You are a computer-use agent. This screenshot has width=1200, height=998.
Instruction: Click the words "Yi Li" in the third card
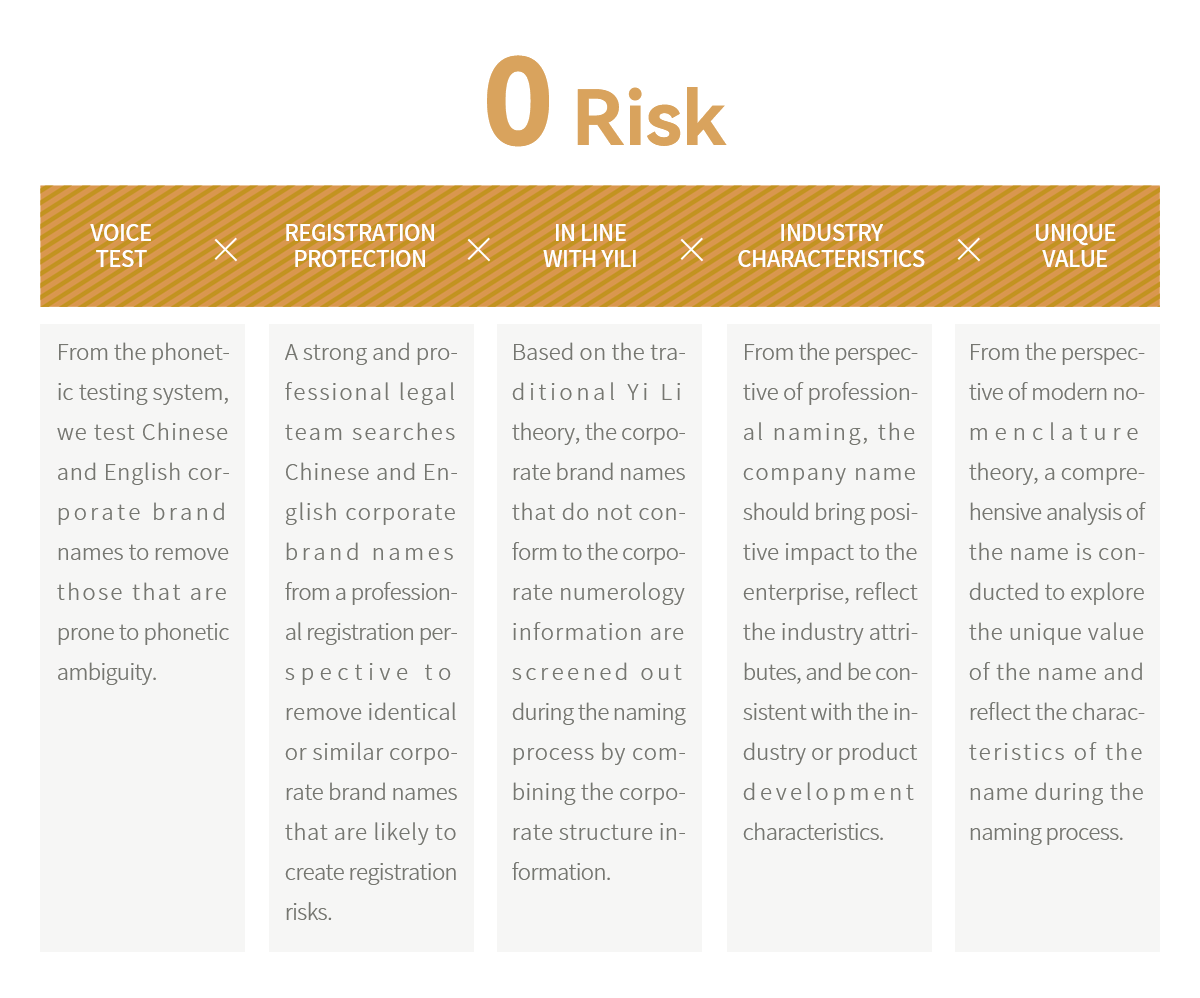click(655, 392)
